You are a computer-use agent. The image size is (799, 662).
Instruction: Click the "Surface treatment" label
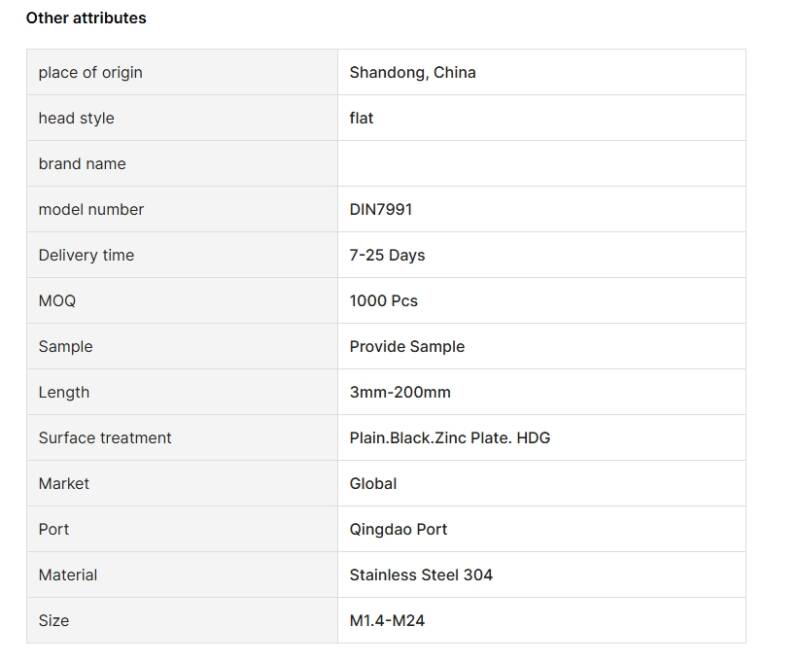(x=105, y=438)
